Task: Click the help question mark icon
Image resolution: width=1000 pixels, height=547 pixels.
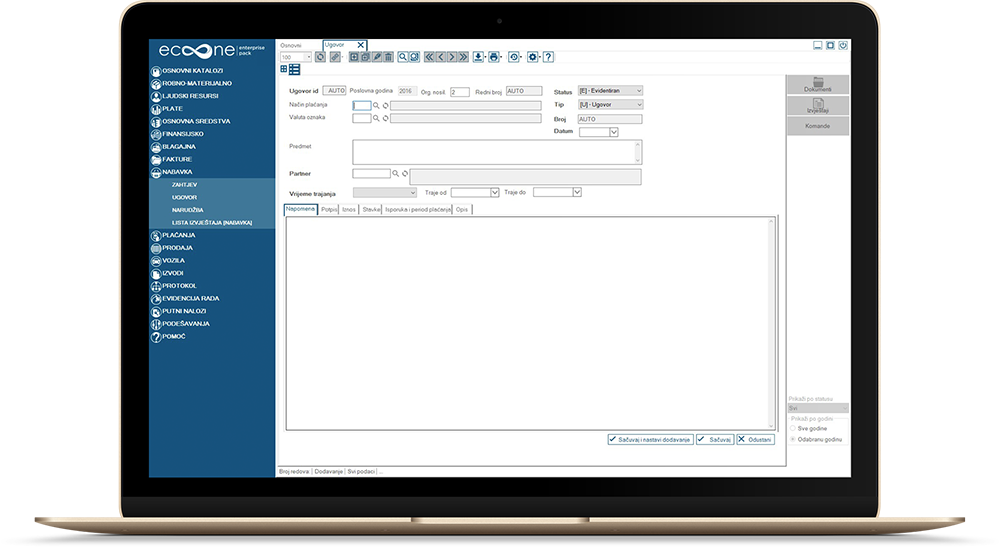Action: [x=548, y=57]
